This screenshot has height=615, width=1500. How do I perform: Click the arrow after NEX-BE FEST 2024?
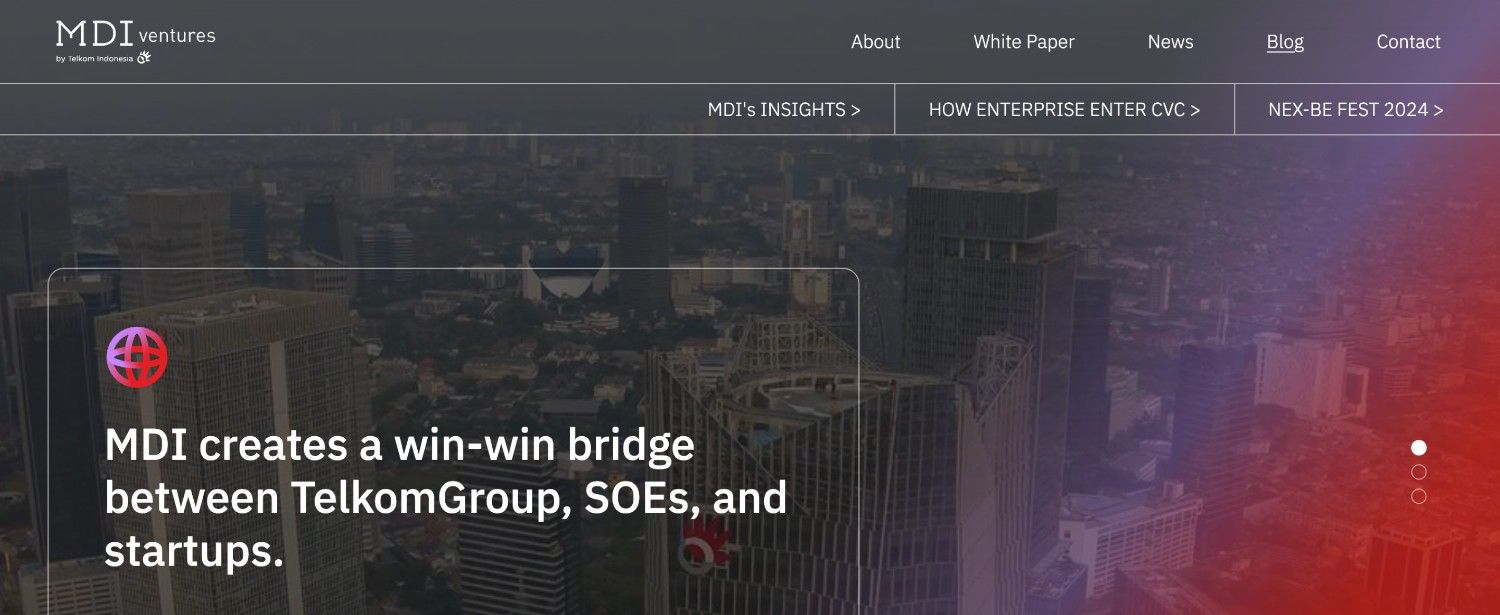1438,110
